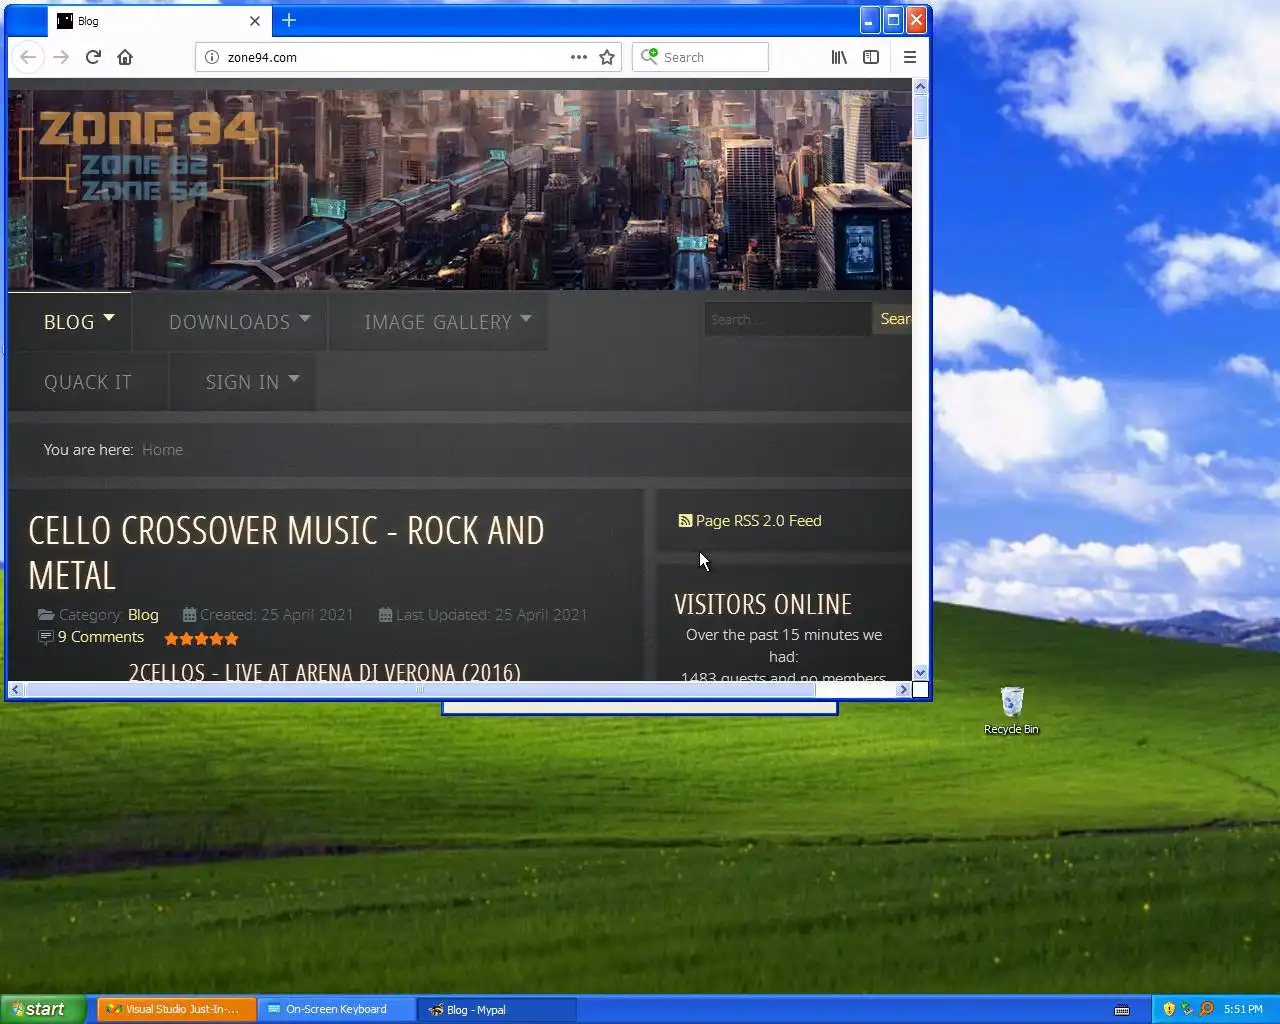Click the horizontal scrollbar right arrow
This screenshot has height=1024, width=1280.
(x=903, y=689)
